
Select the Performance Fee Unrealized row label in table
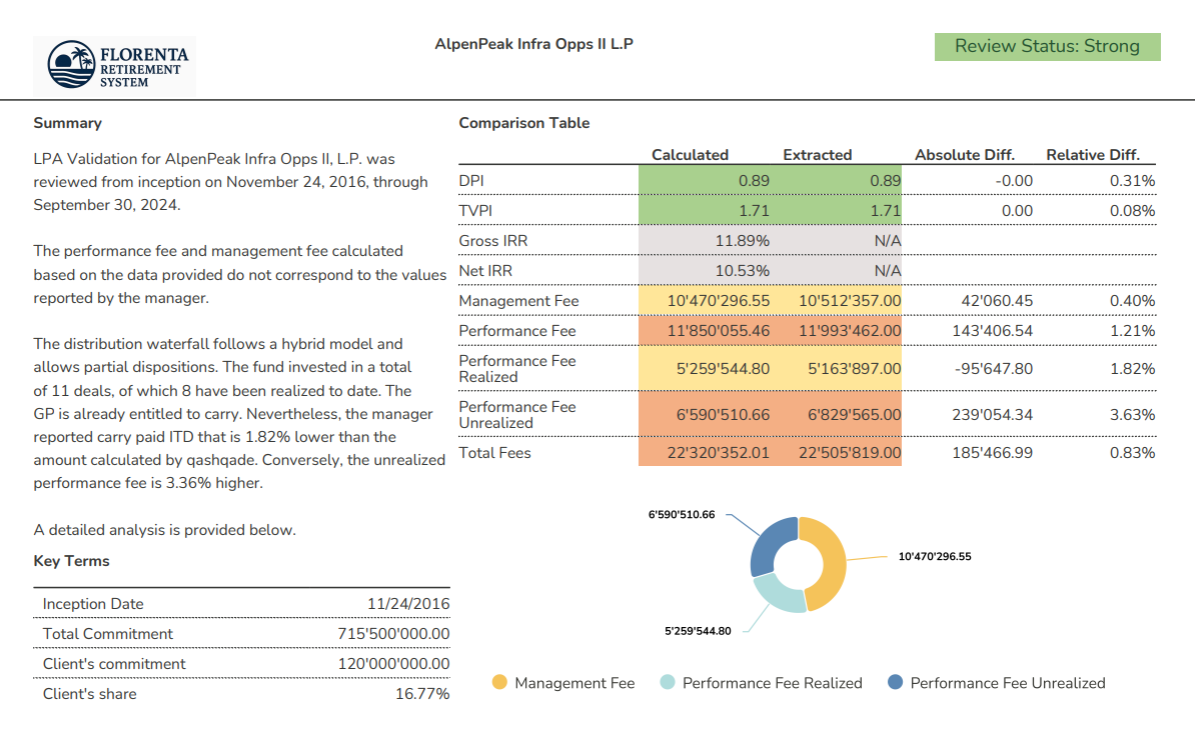coord(517,415)
